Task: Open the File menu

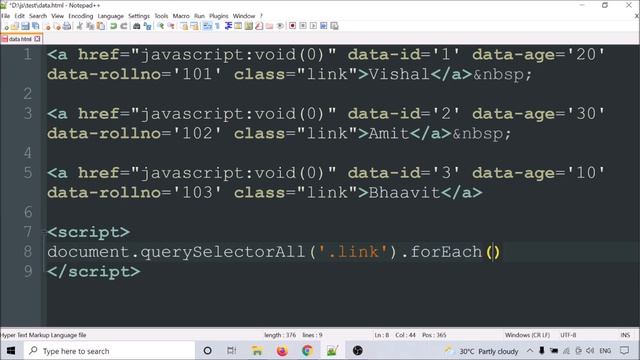Action: point(5,16)
